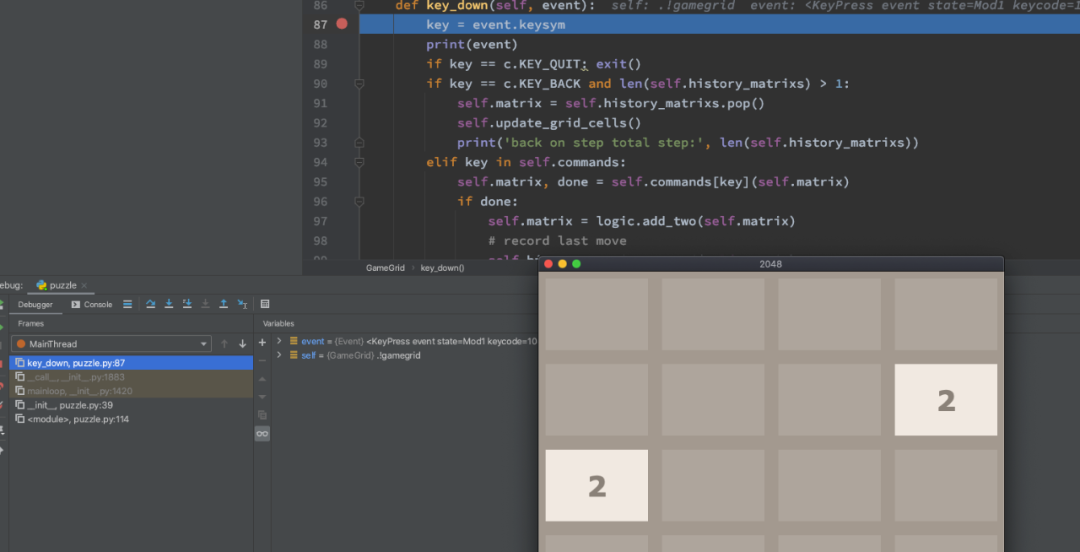Viewport: 1080px width, 552px height.
Task: Collapse the code fold marker at line 90
Action: click(359, 83)
